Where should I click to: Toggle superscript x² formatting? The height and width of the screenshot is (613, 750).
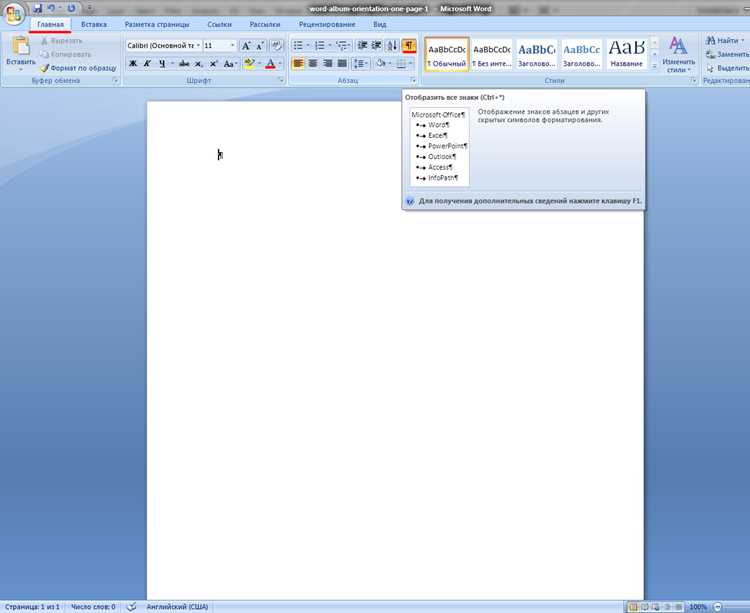click(213, 63)
